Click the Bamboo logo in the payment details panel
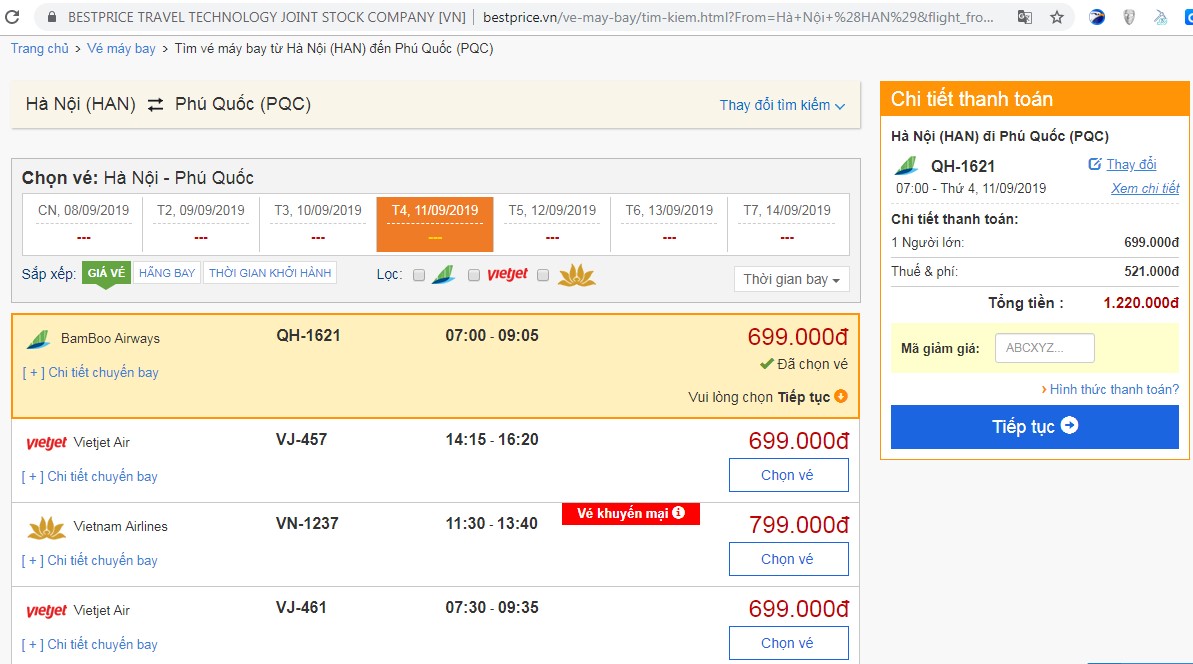This screenshot has width=1193, height=664. pyautogui.click(x=905, y=165)
